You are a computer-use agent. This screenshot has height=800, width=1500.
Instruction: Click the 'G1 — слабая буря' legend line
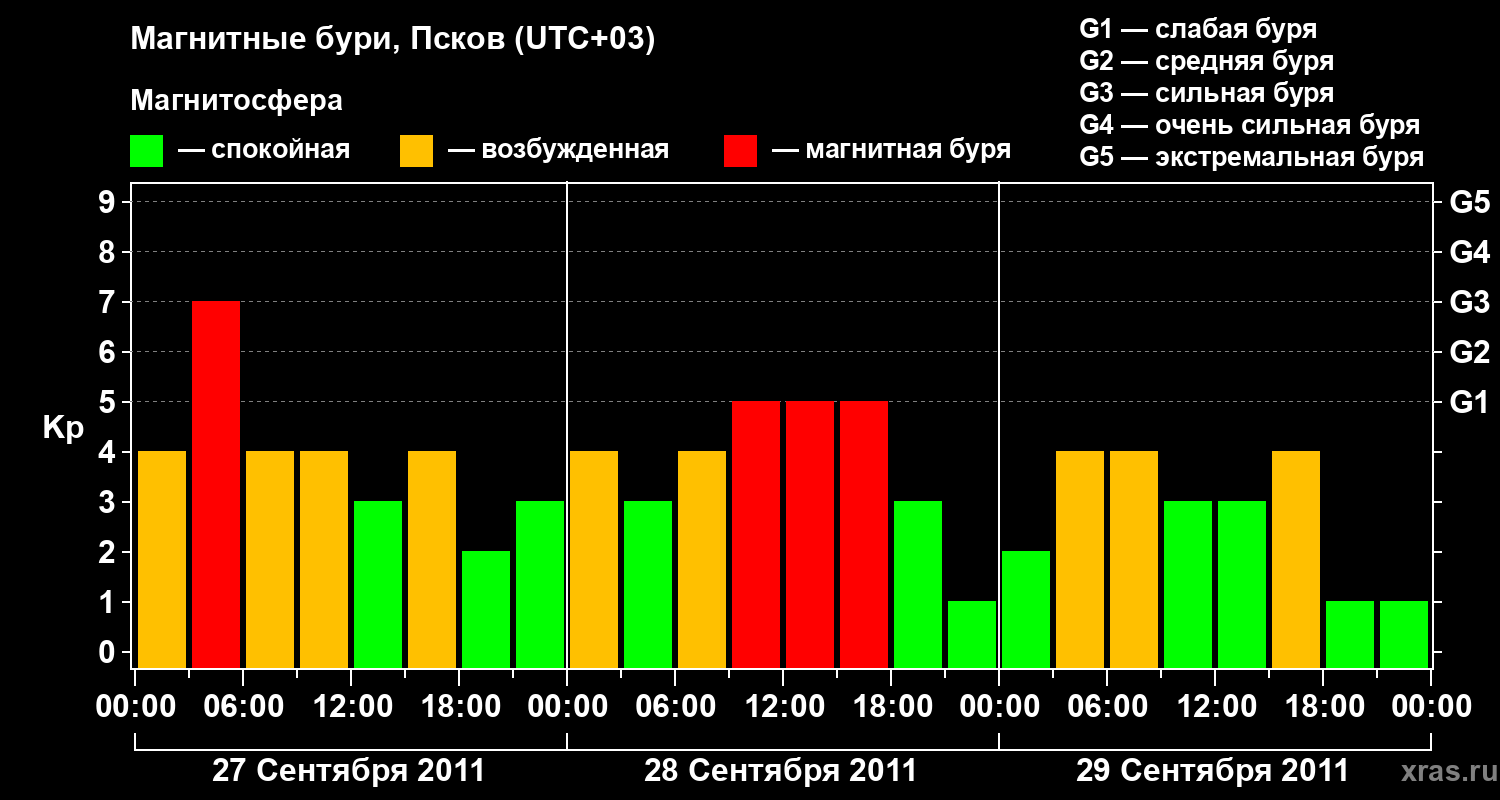coord(1198,29)
